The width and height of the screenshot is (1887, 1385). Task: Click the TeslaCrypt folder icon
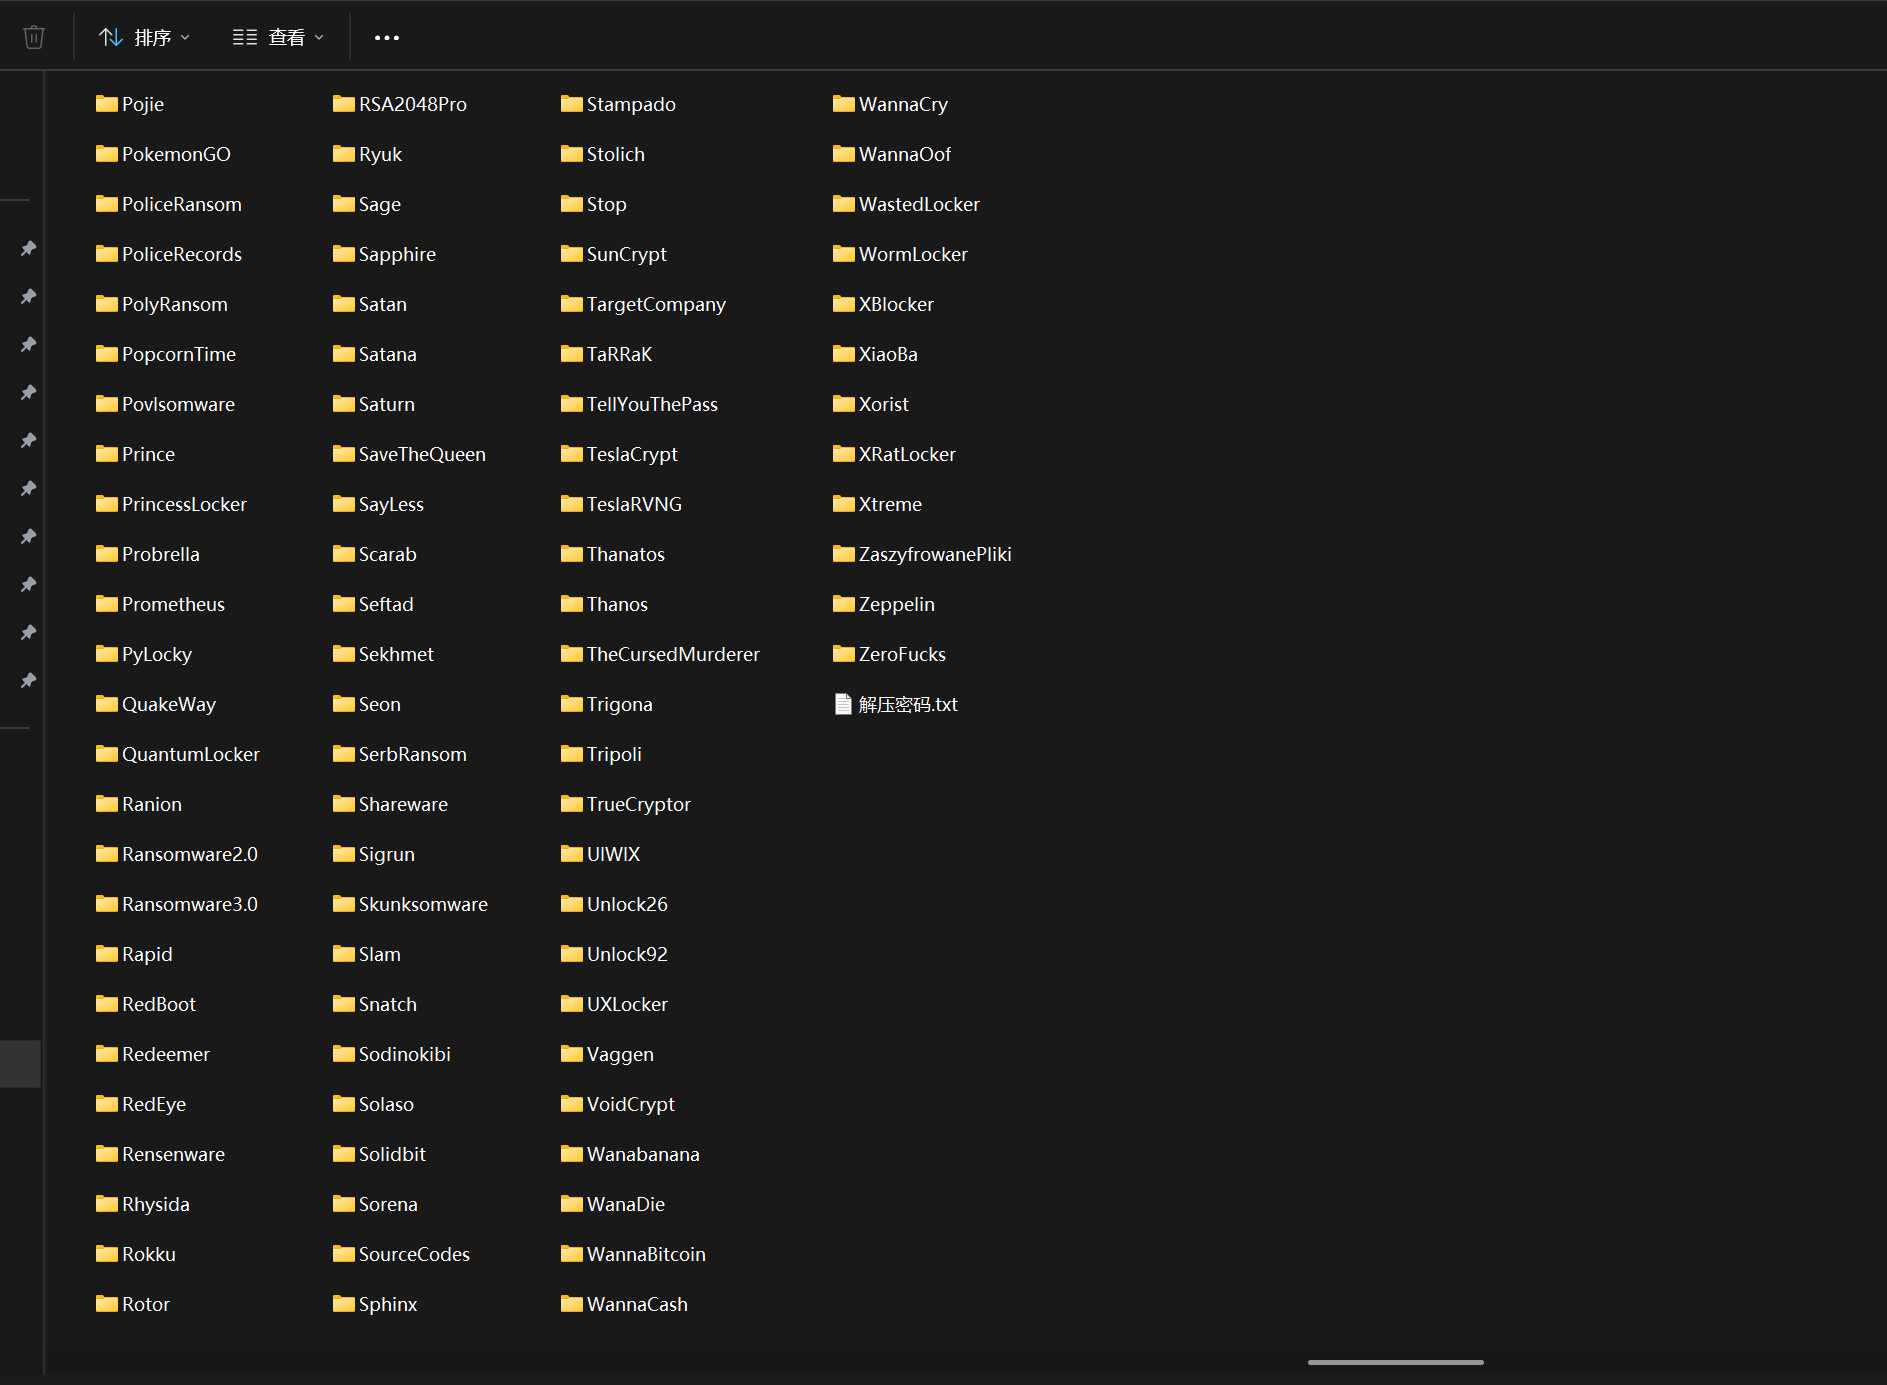(x=572, y=453)
